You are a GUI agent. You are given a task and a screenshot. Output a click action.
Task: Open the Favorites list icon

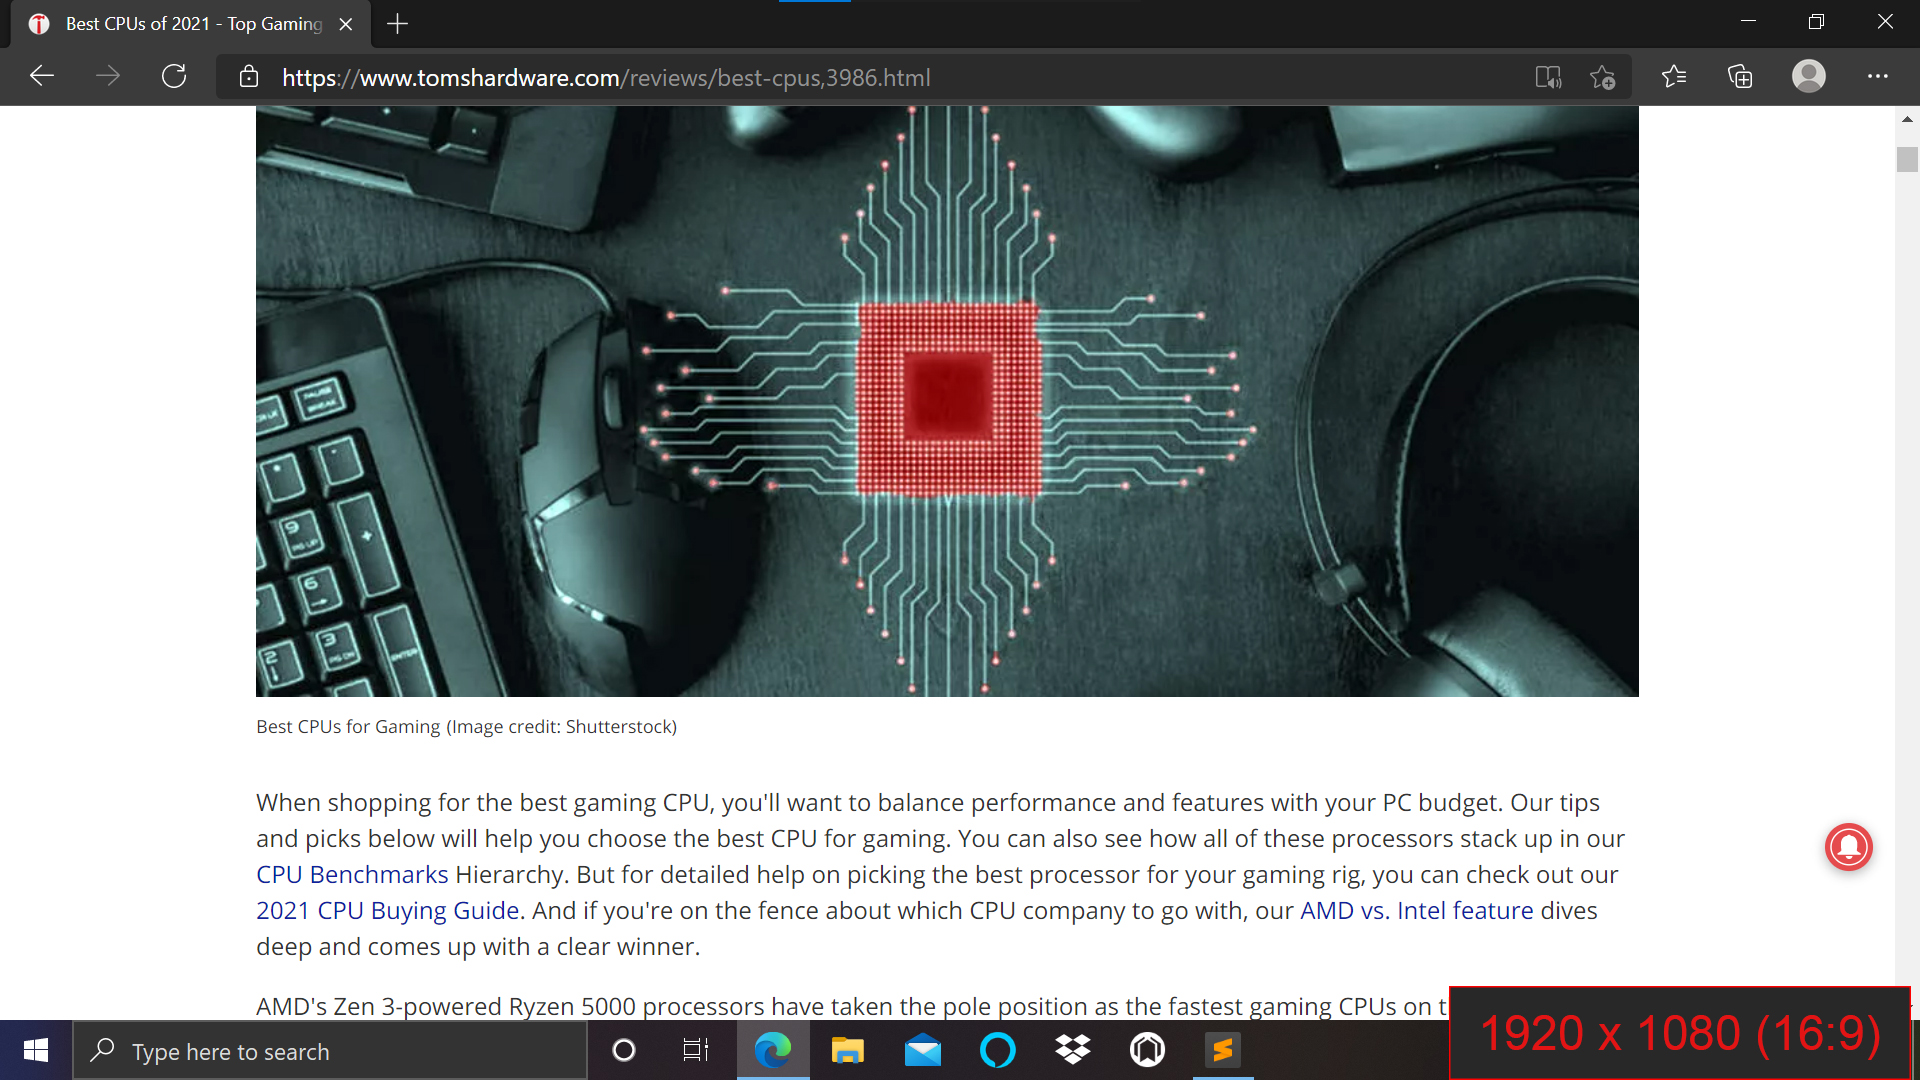pos(1674,77)
